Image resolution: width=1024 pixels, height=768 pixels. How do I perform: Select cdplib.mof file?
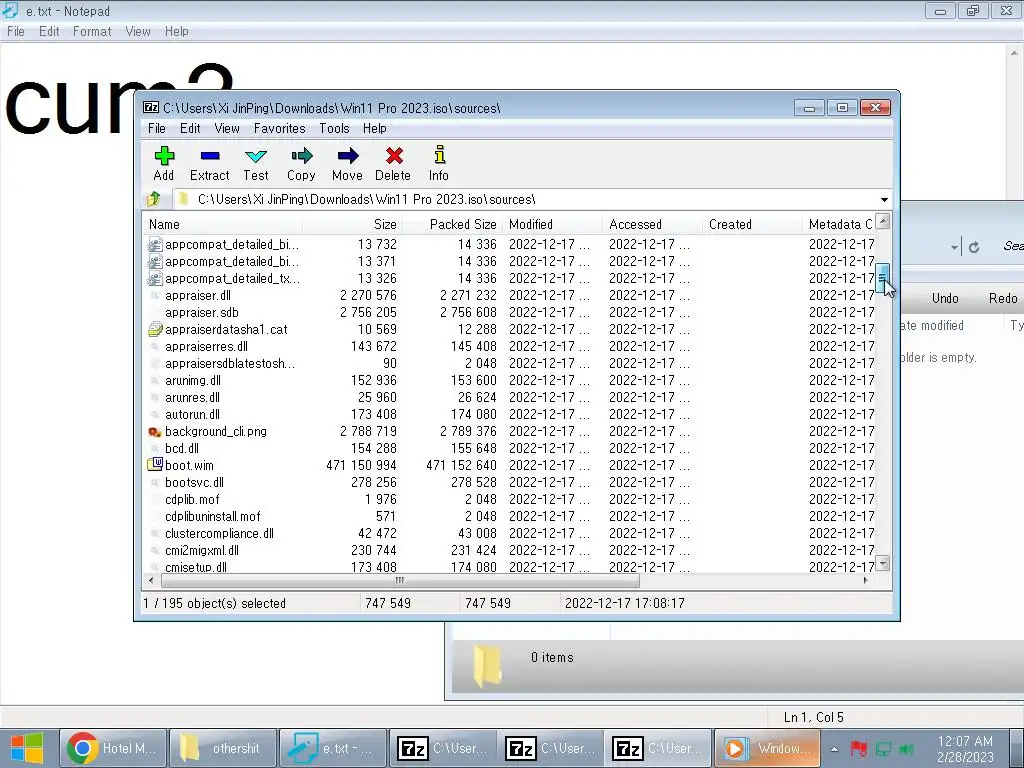[x=192, y=499]
